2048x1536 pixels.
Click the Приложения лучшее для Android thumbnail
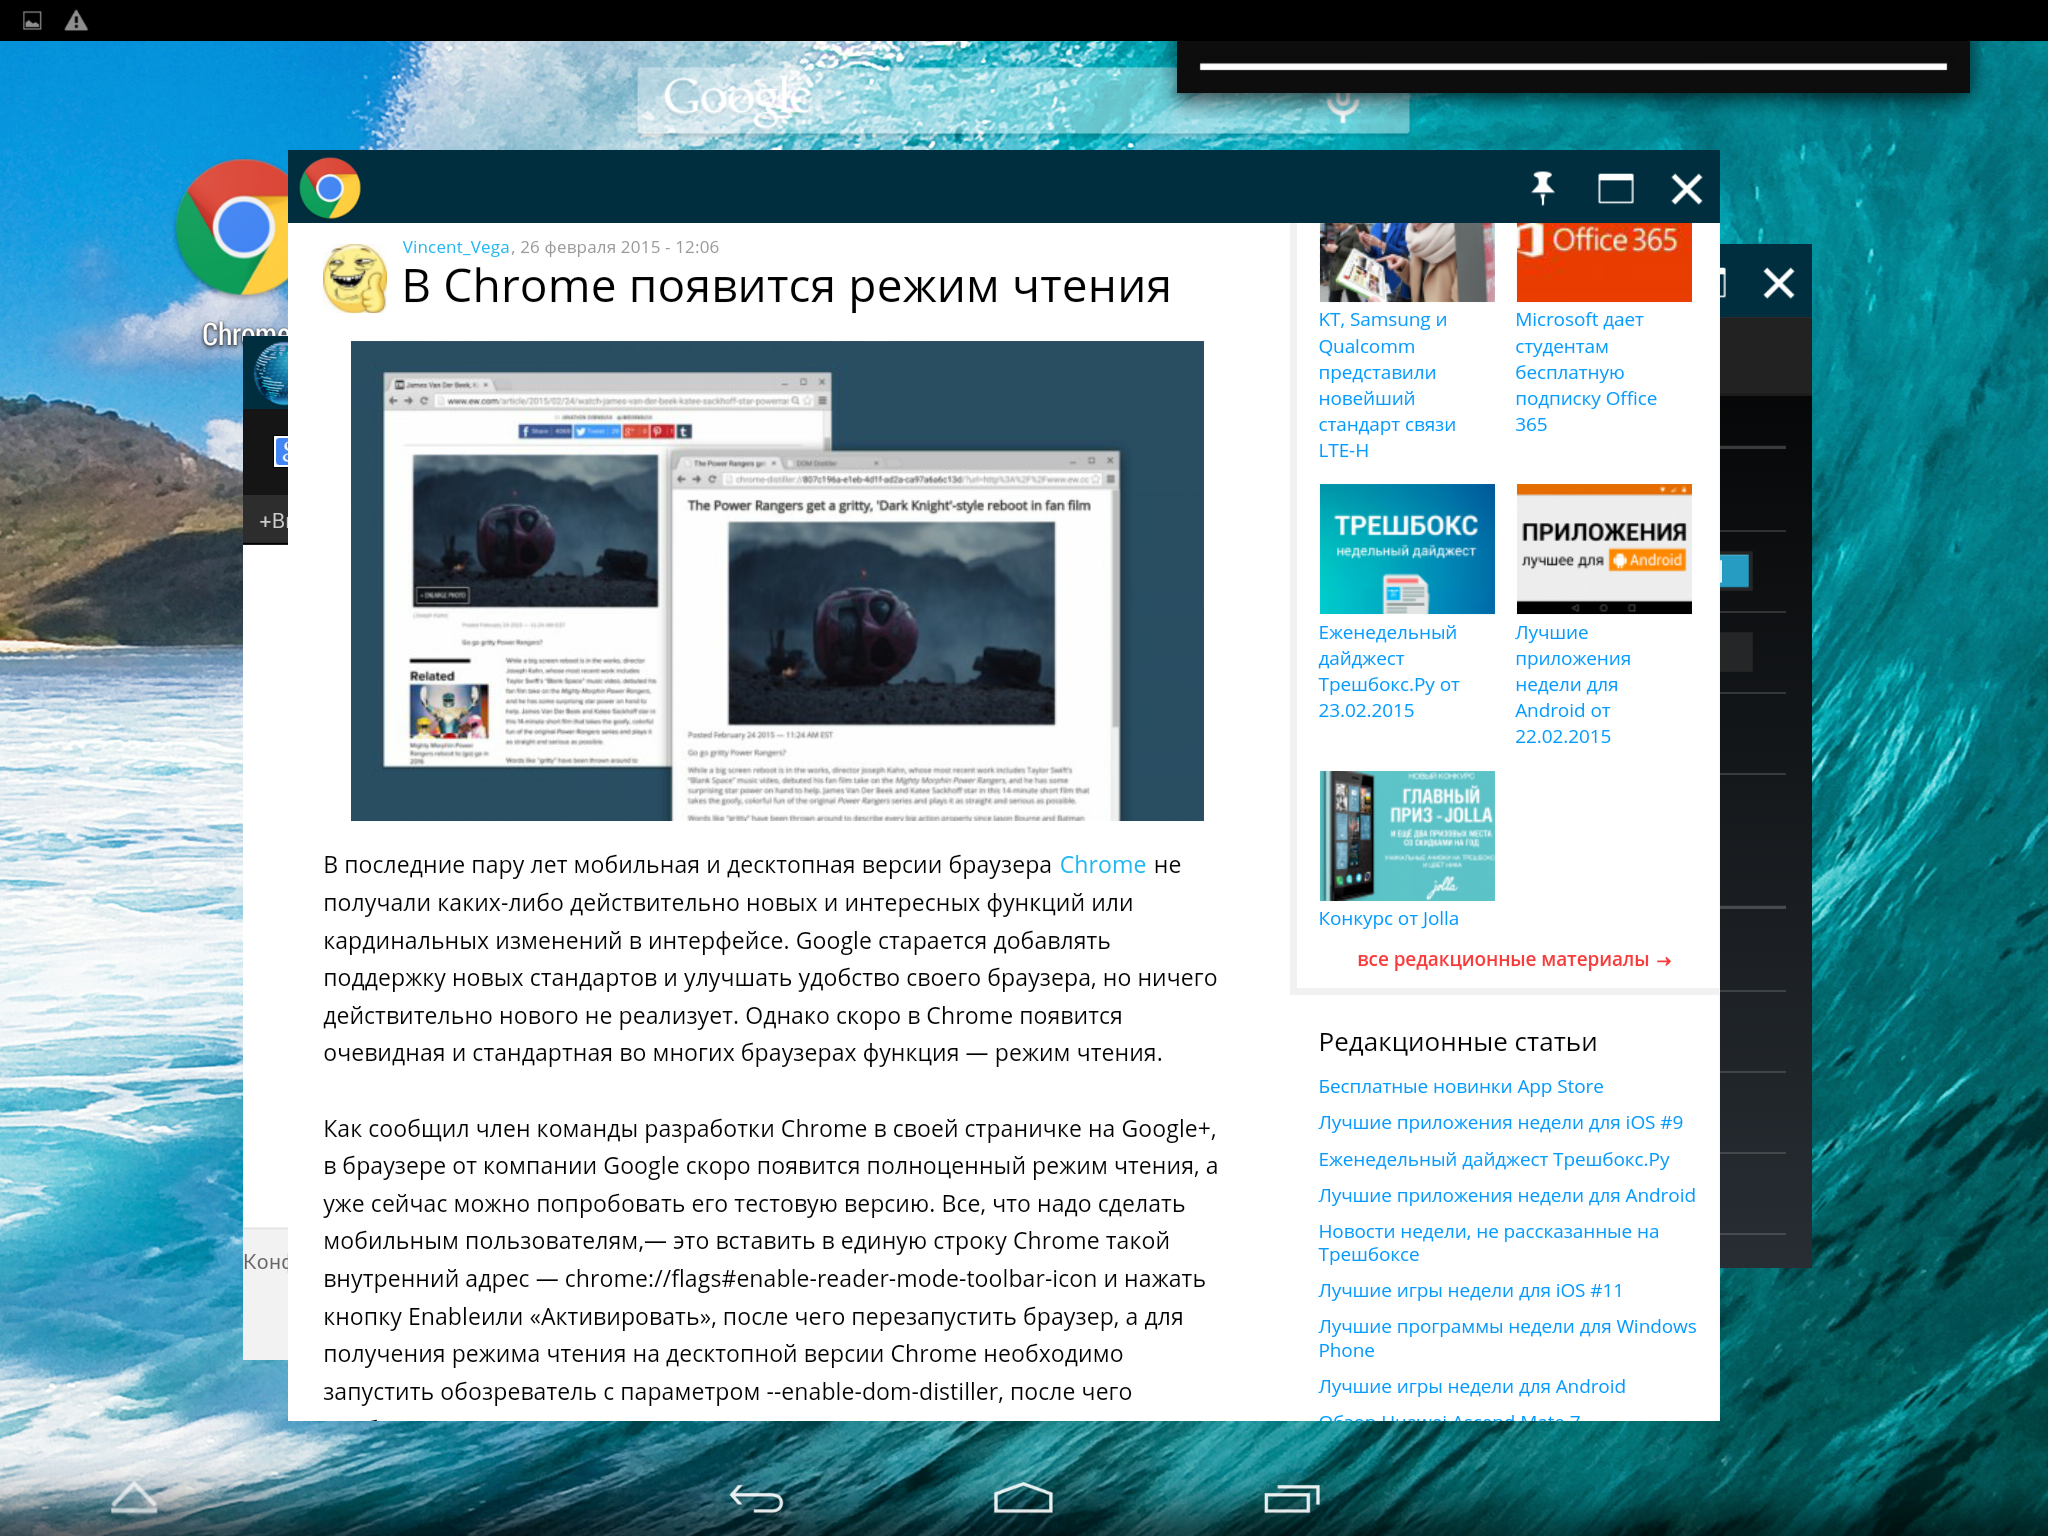(1604, 549)
